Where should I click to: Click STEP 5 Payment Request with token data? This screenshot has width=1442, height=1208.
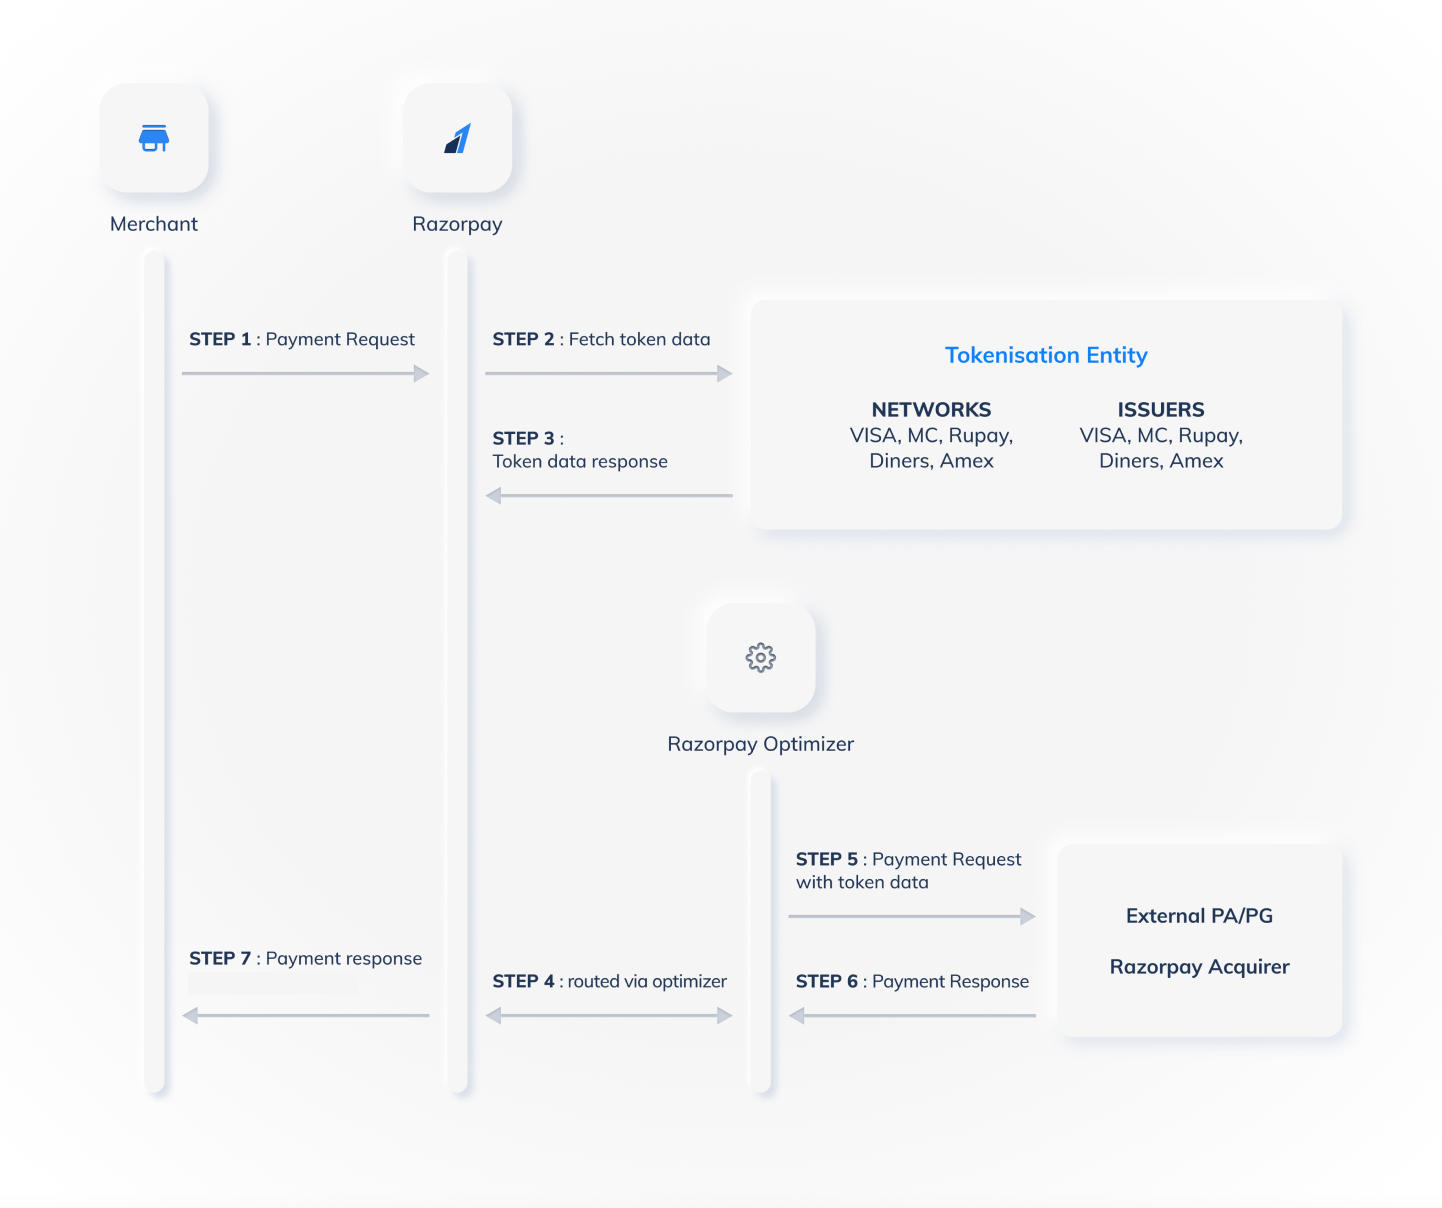tap(908, 871)
